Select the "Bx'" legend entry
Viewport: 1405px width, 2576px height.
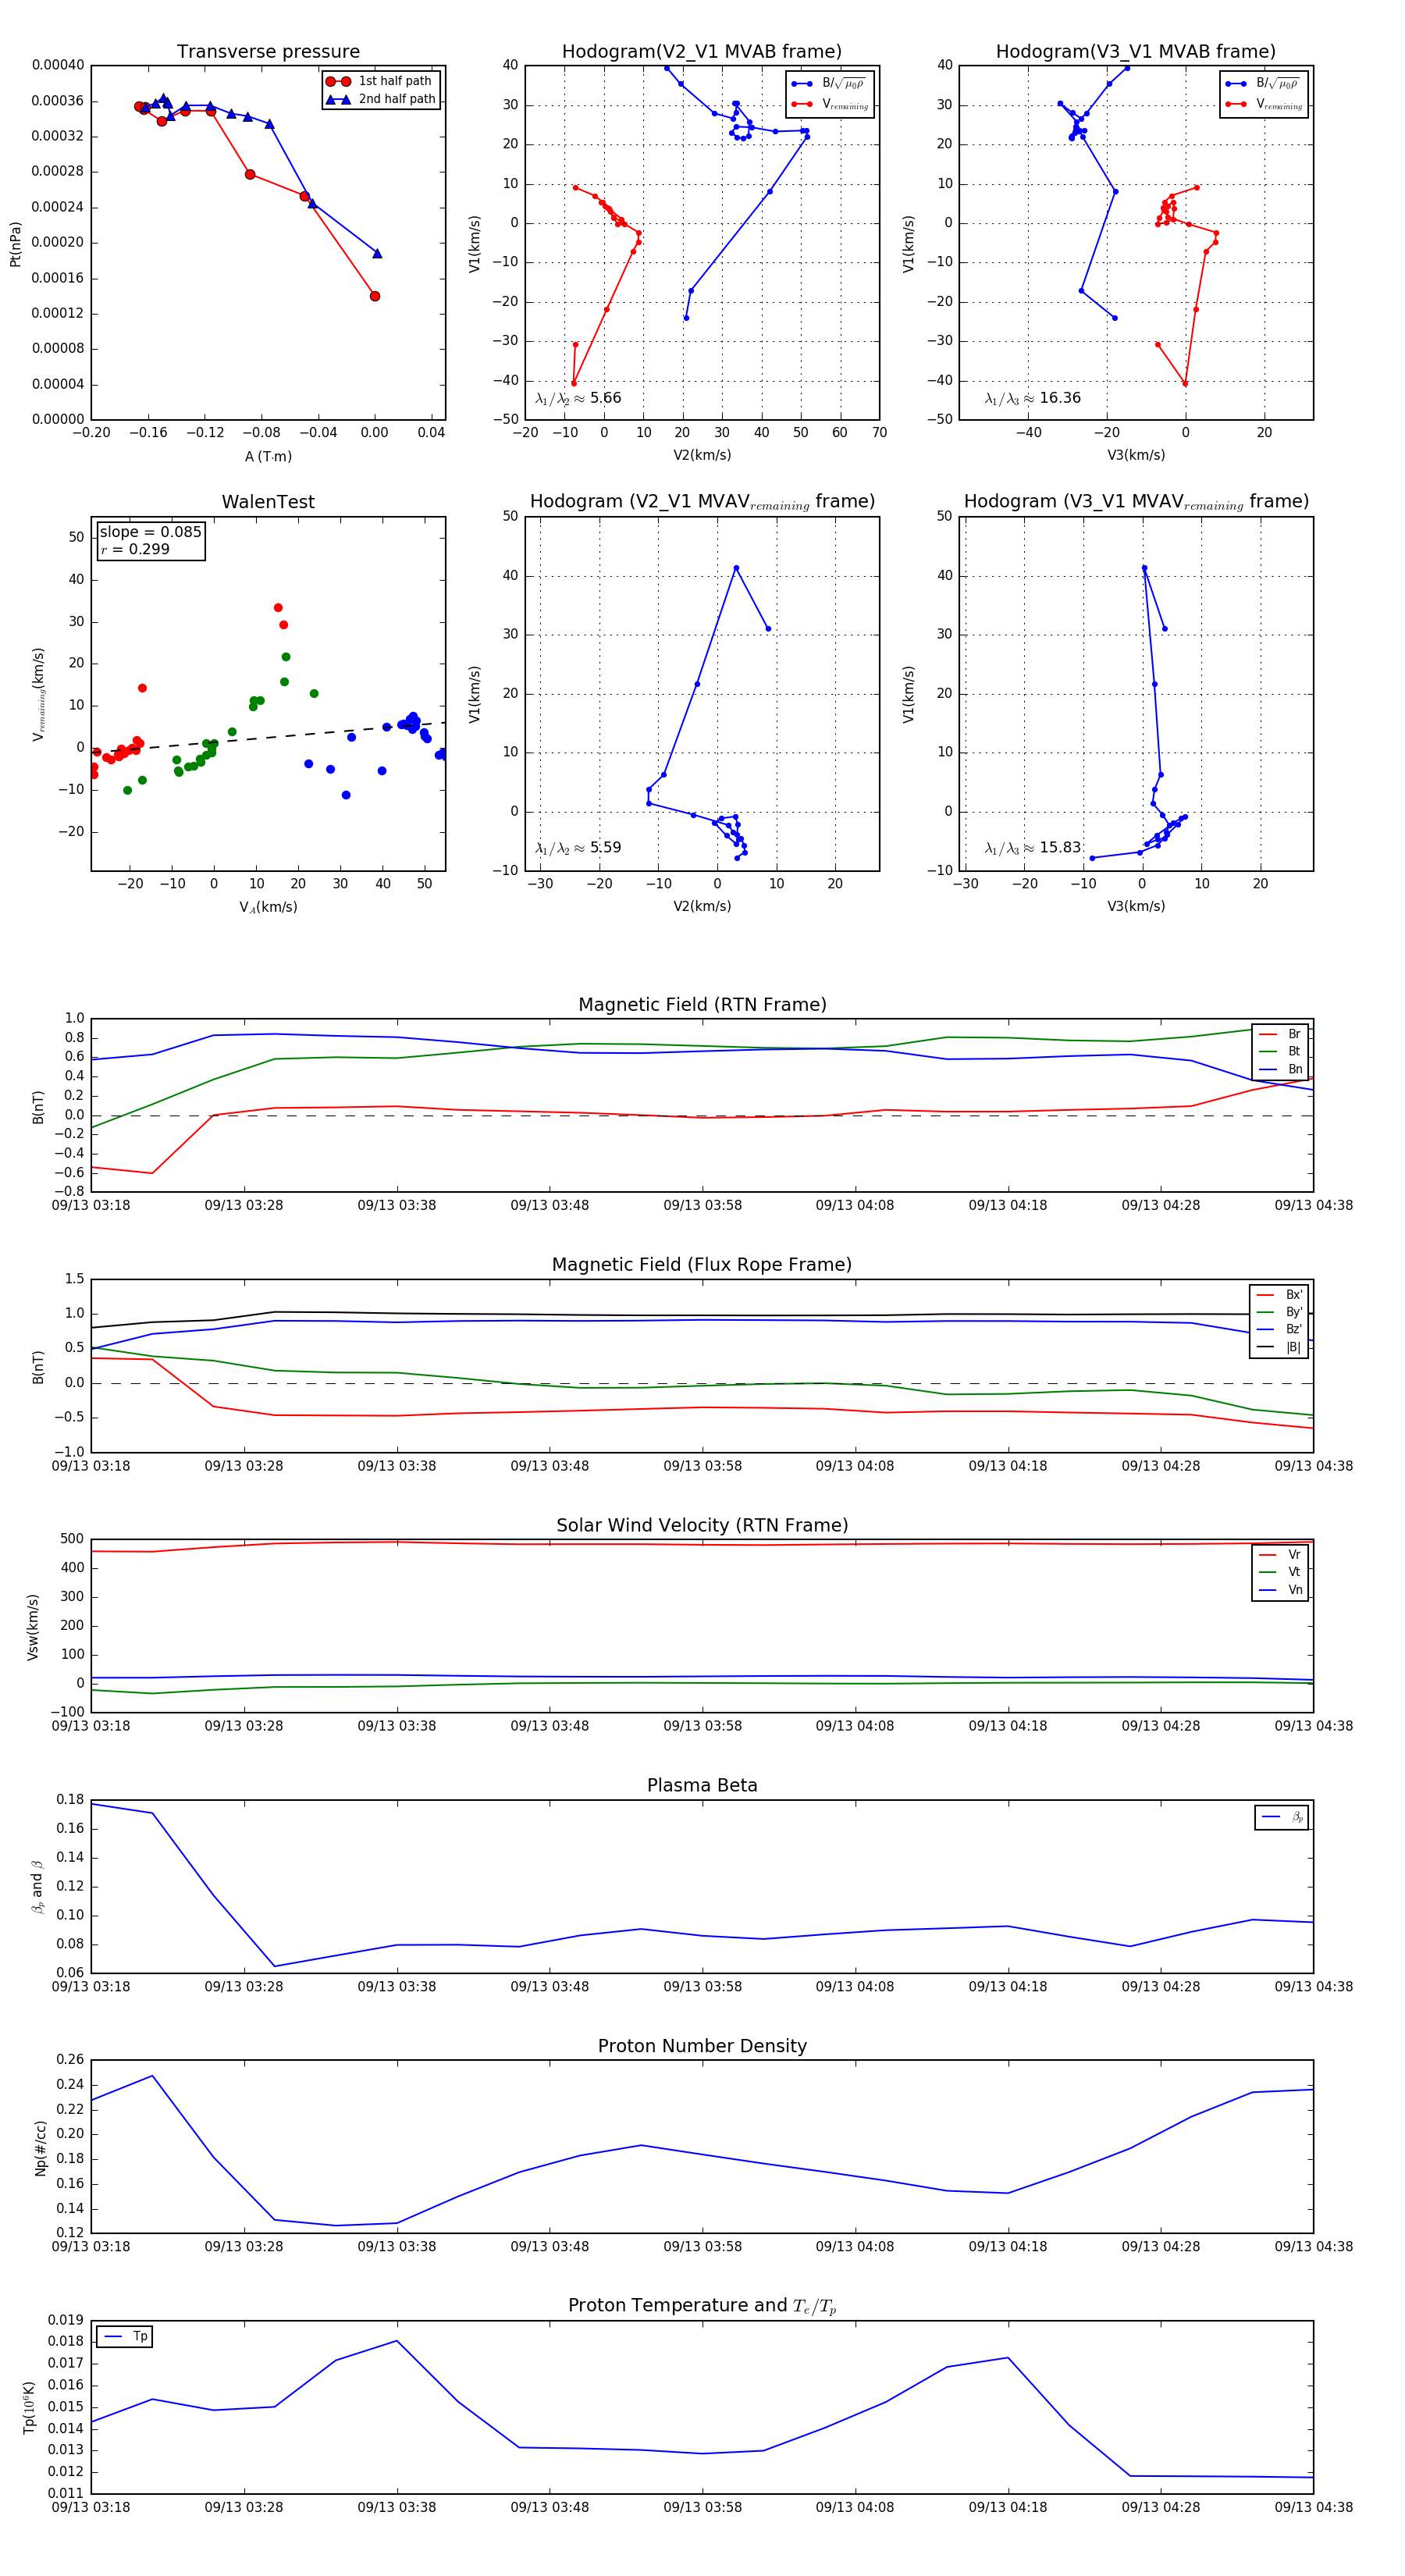tap(1279, 1295)
